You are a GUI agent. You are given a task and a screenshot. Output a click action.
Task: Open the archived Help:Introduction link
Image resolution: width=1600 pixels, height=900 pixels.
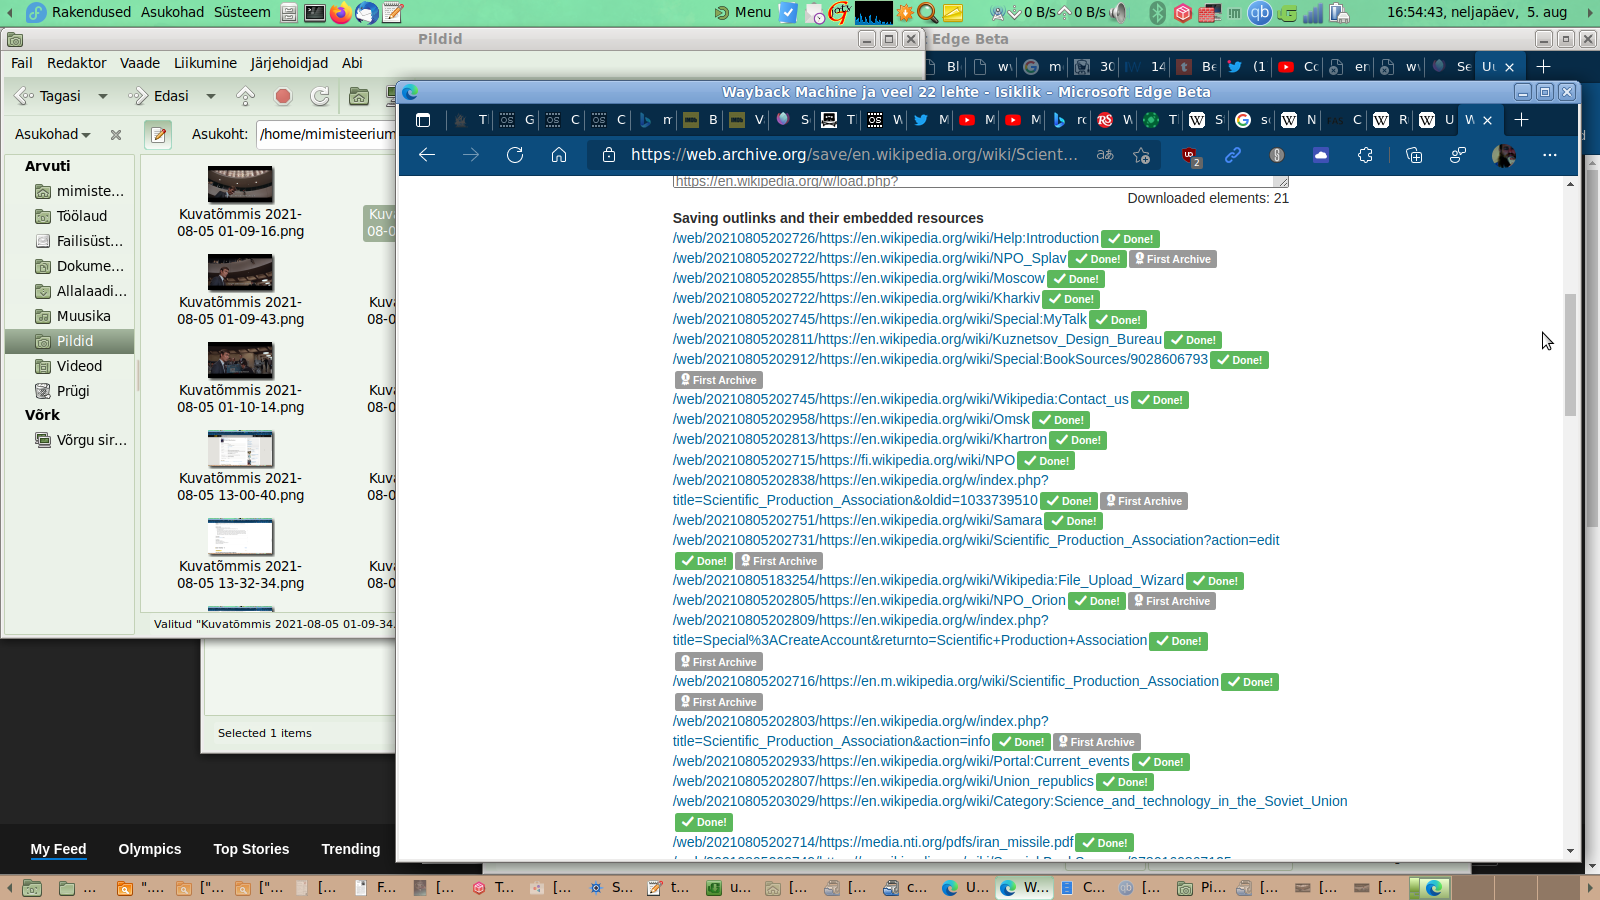tap(886, 238)
